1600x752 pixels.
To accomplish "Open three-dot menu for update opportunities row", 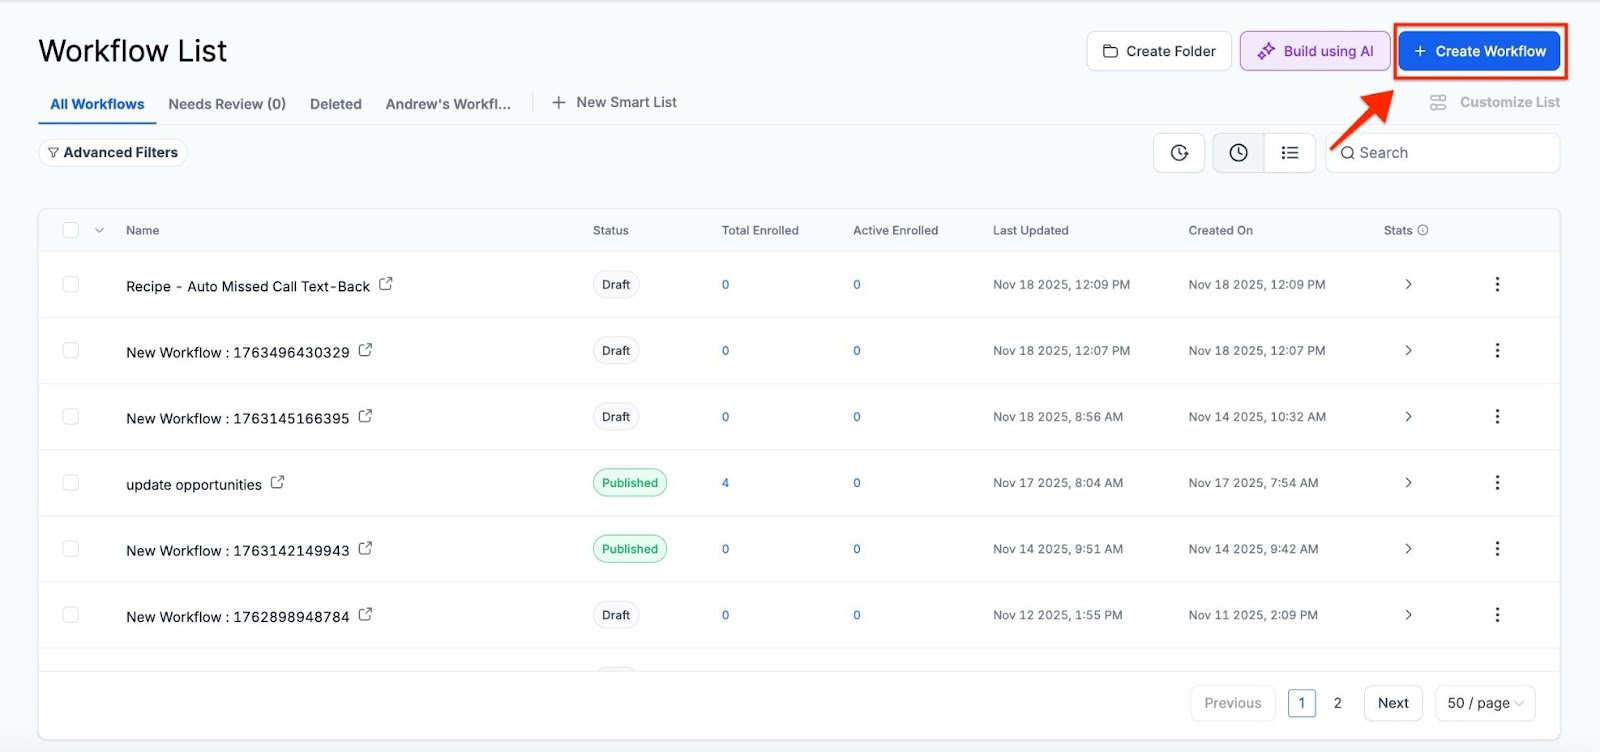I will coord(1497,483).
